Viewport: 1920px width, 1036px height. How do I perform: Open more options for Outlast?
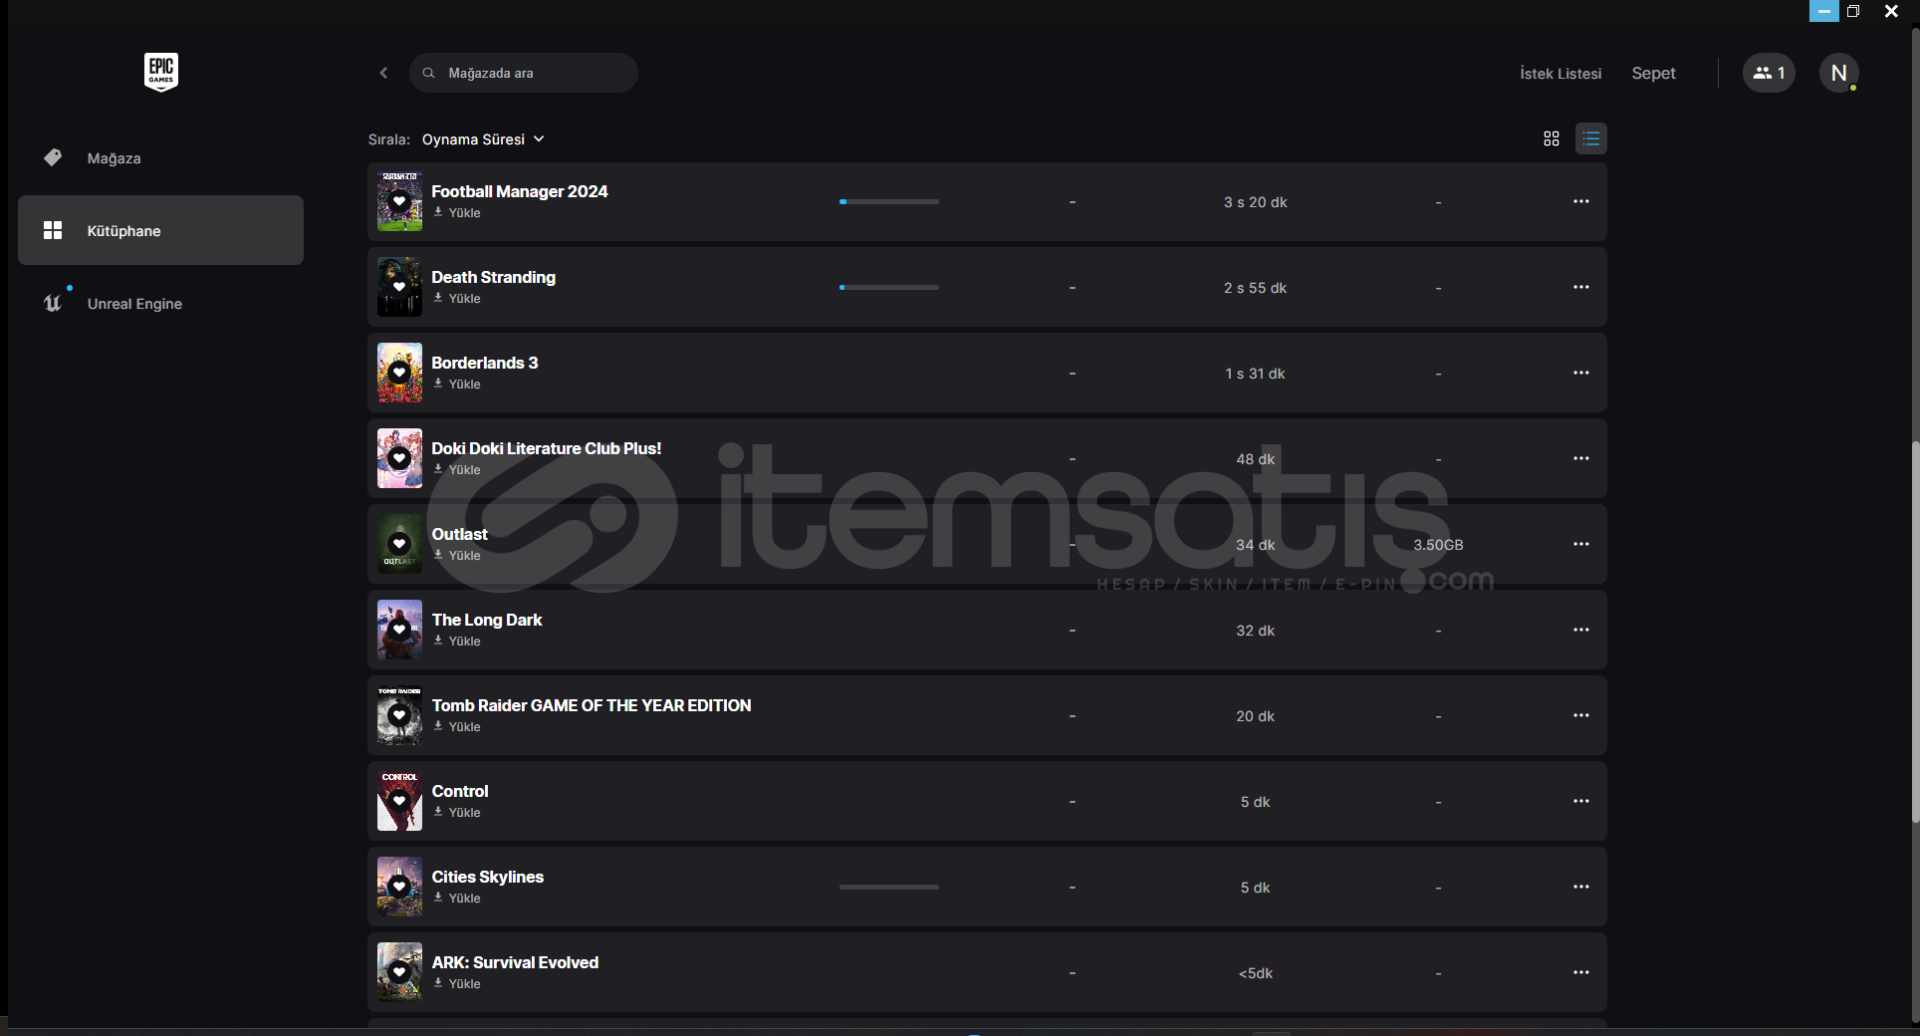pos(1581,545)
